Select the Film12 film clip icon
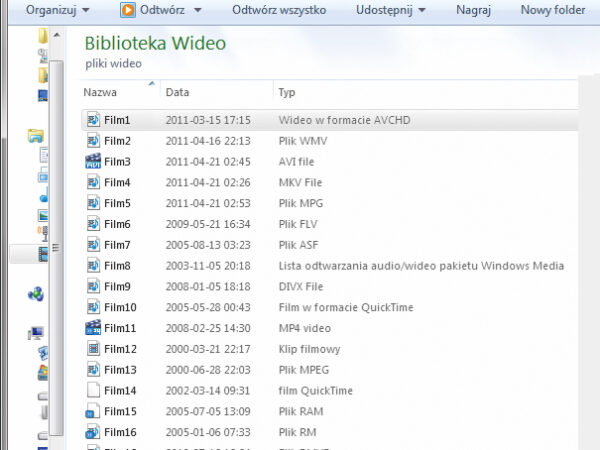 (x=93, y=349)
